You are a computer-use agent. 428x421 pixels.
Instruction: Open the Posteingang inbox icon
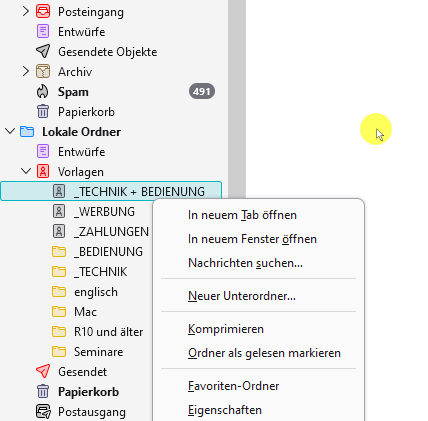[x=43, y=12]
